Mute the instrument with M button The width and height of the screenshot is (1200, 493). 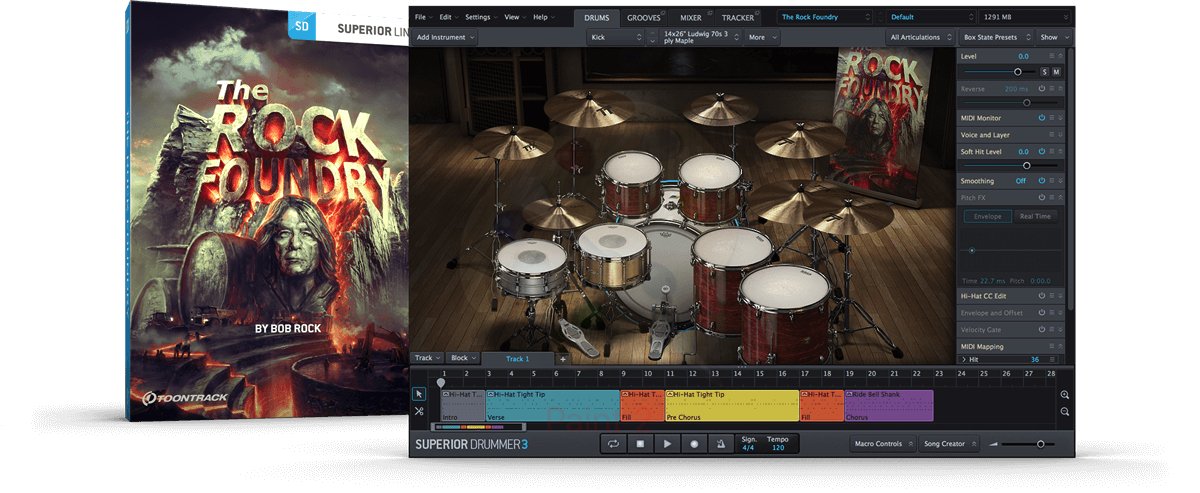(x=1057, y=72)
